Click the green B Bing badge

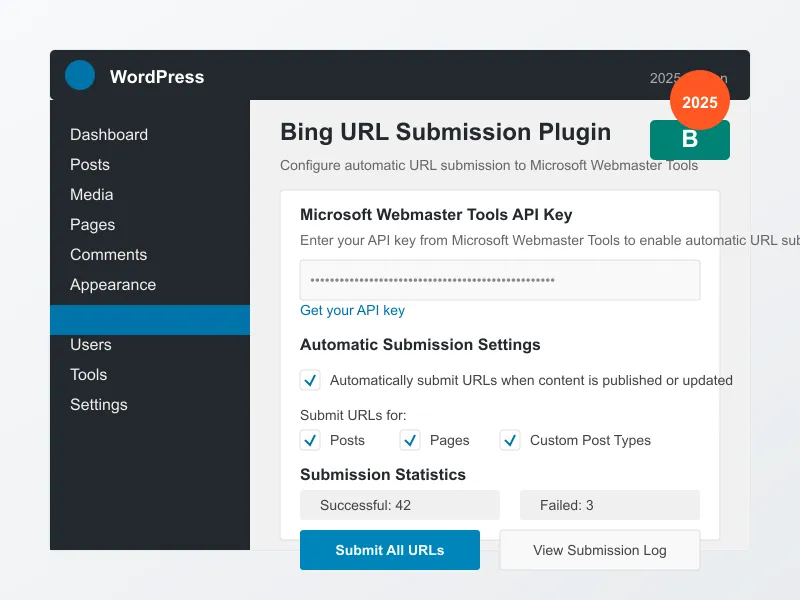click(690, 140)
